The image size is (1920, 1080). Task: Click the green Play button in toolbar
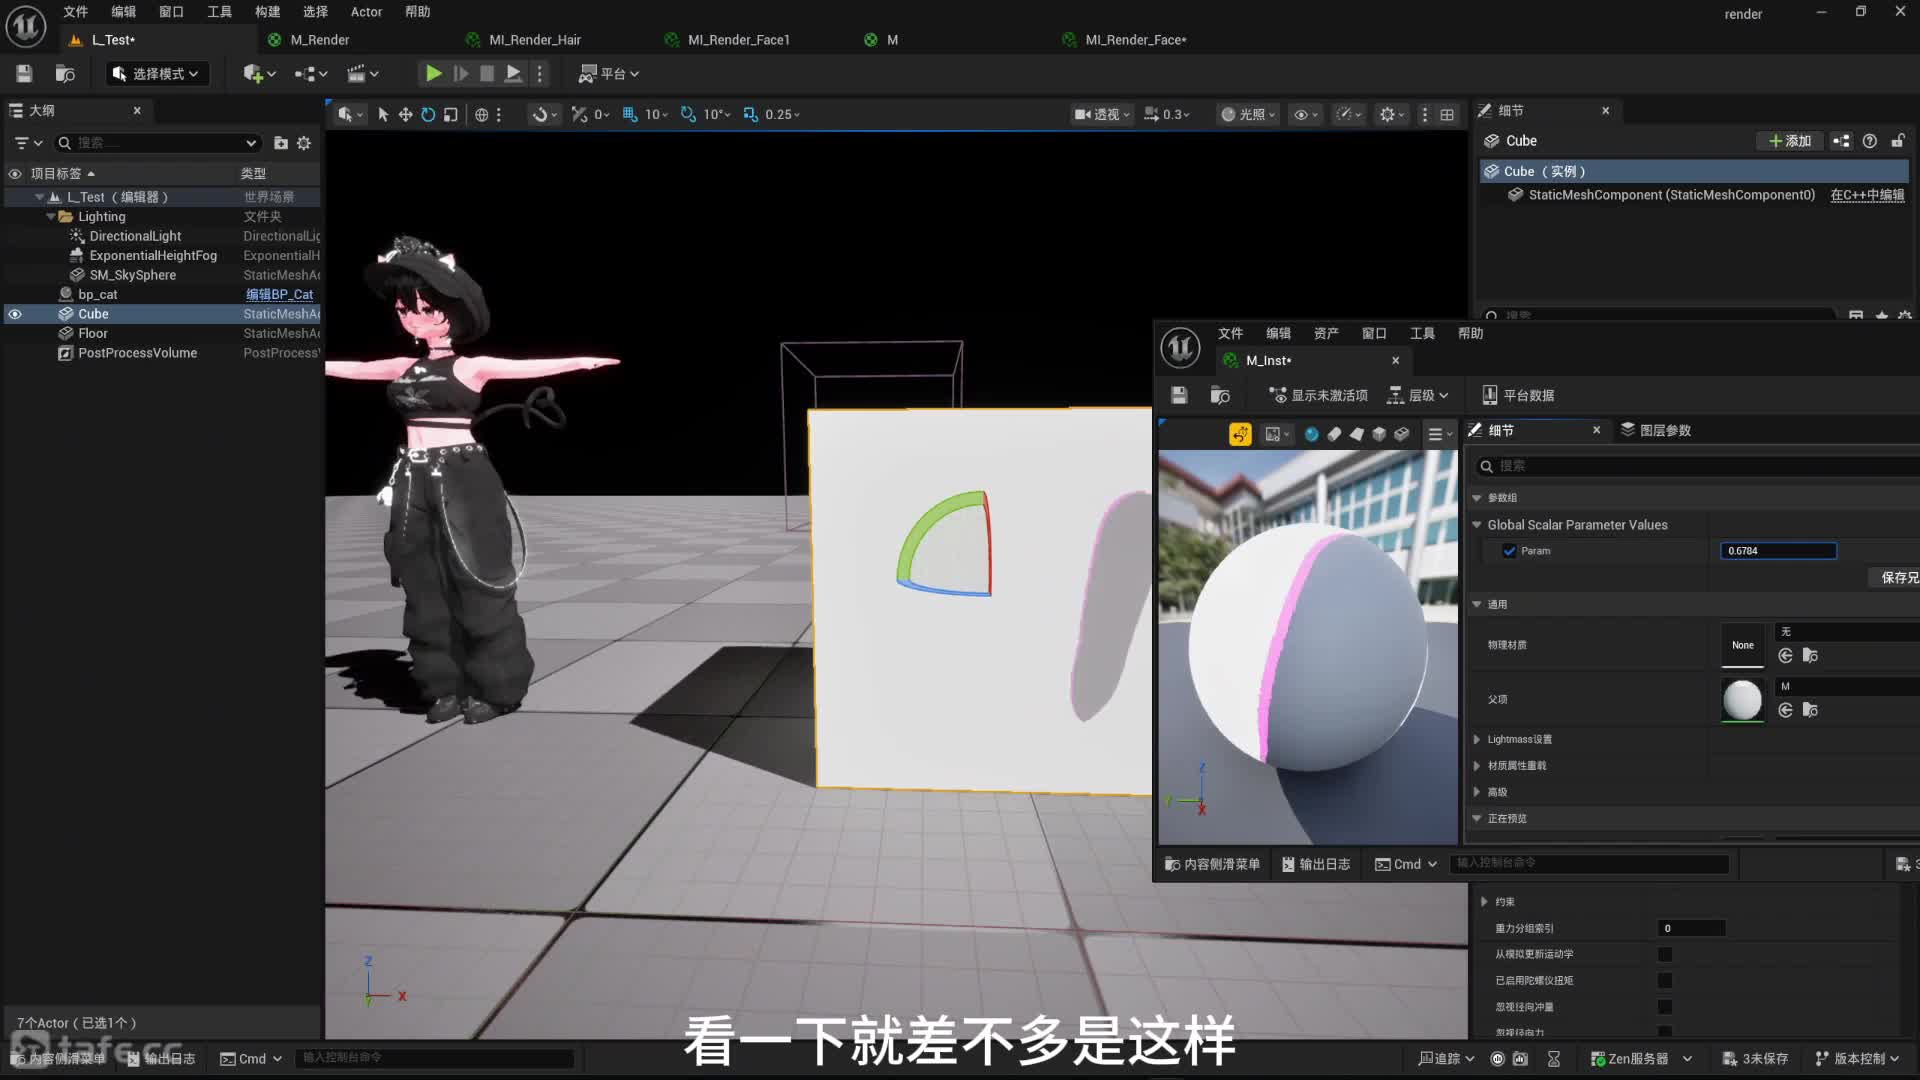433,73
